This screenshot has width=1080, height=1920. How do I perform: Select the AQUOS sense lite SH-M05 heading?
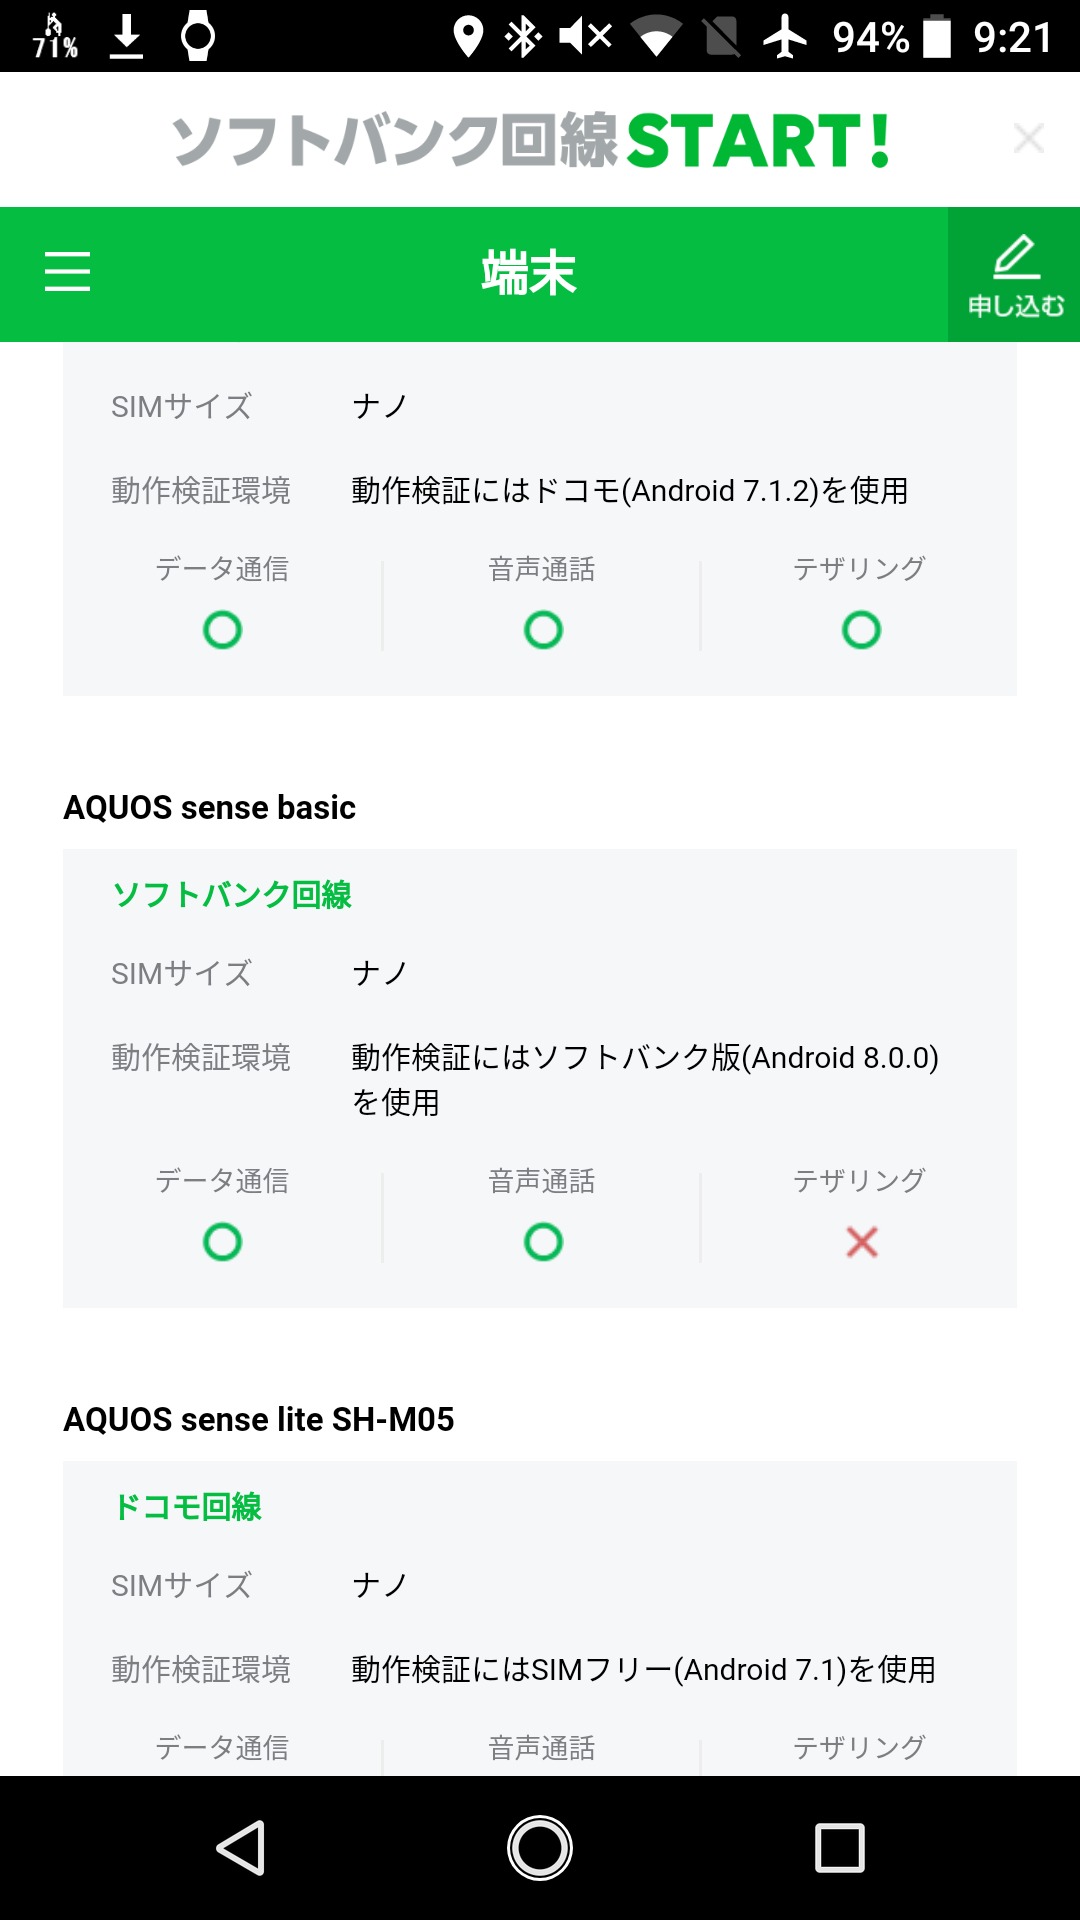pos(259,1419)
